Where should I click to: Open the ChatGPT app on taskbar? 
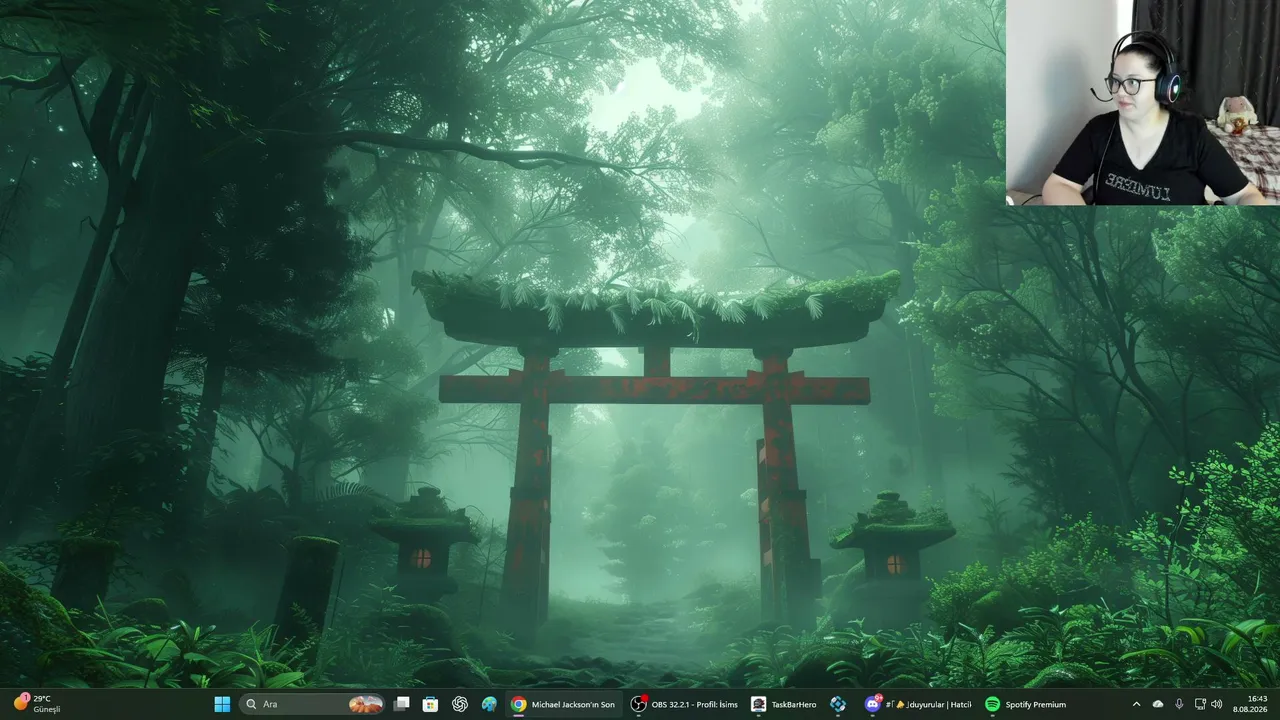[460, 704]
